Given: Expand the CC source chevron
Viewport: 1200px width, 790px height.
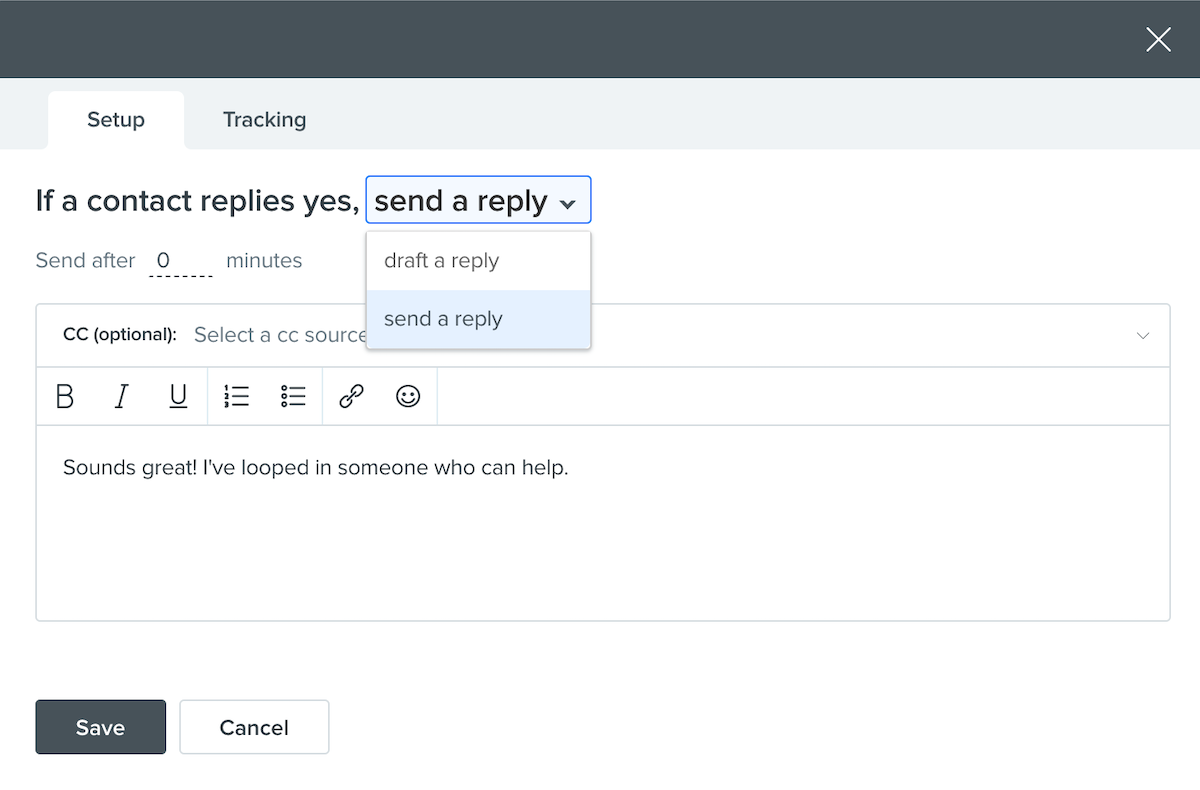Looking at the screenshot, I should pos(1143,335).
